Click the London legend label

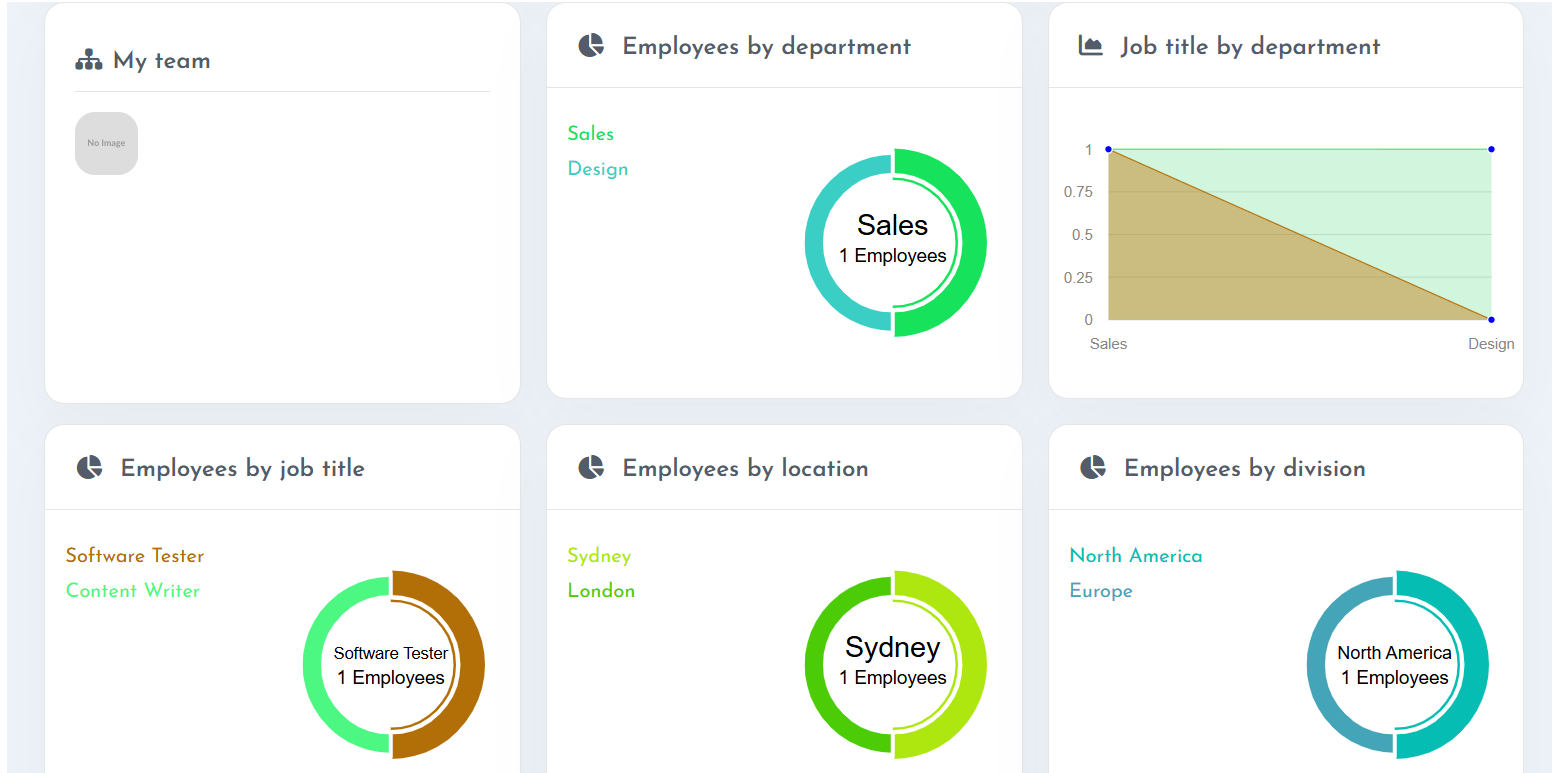[x=601, y=591]
